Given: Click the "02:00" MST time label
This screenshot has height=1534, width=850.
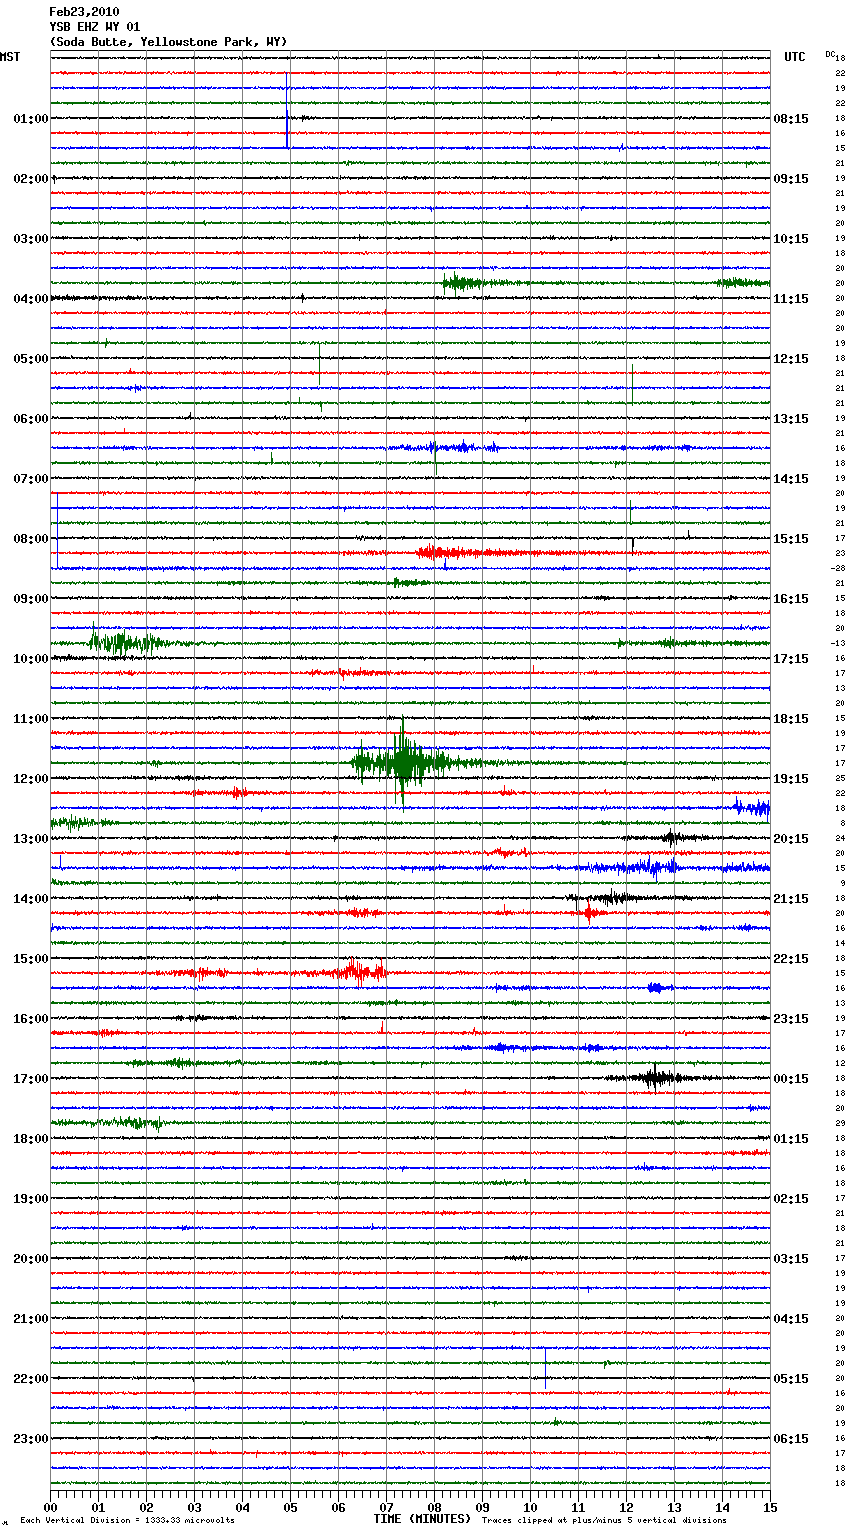Looking at the screenshot, I should click(31, 179).
